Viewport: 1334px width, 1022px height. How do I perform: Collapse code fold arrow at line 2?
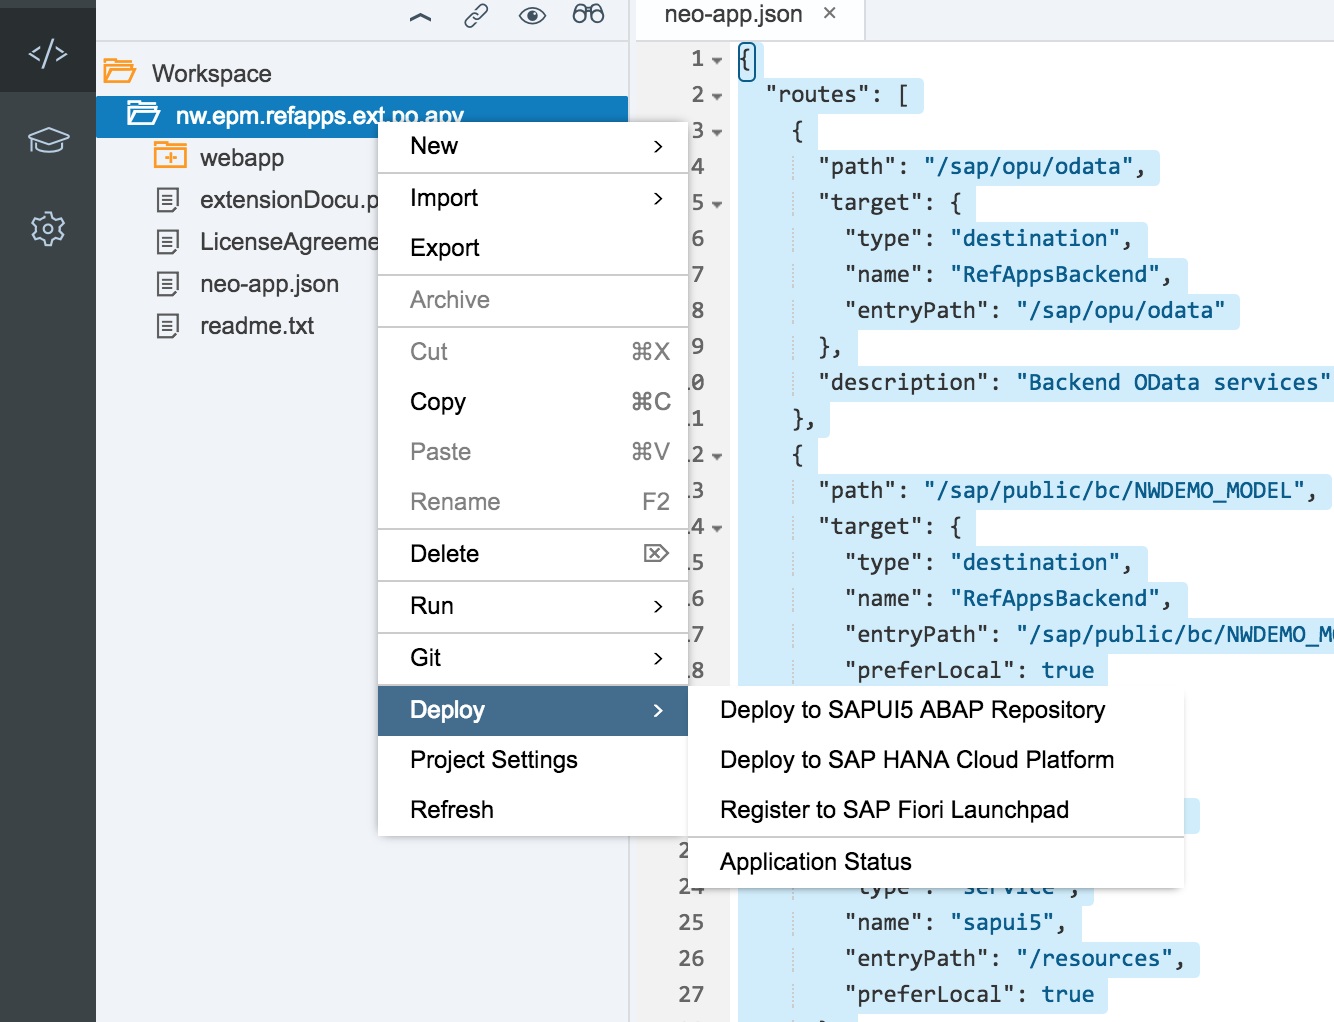717,96
